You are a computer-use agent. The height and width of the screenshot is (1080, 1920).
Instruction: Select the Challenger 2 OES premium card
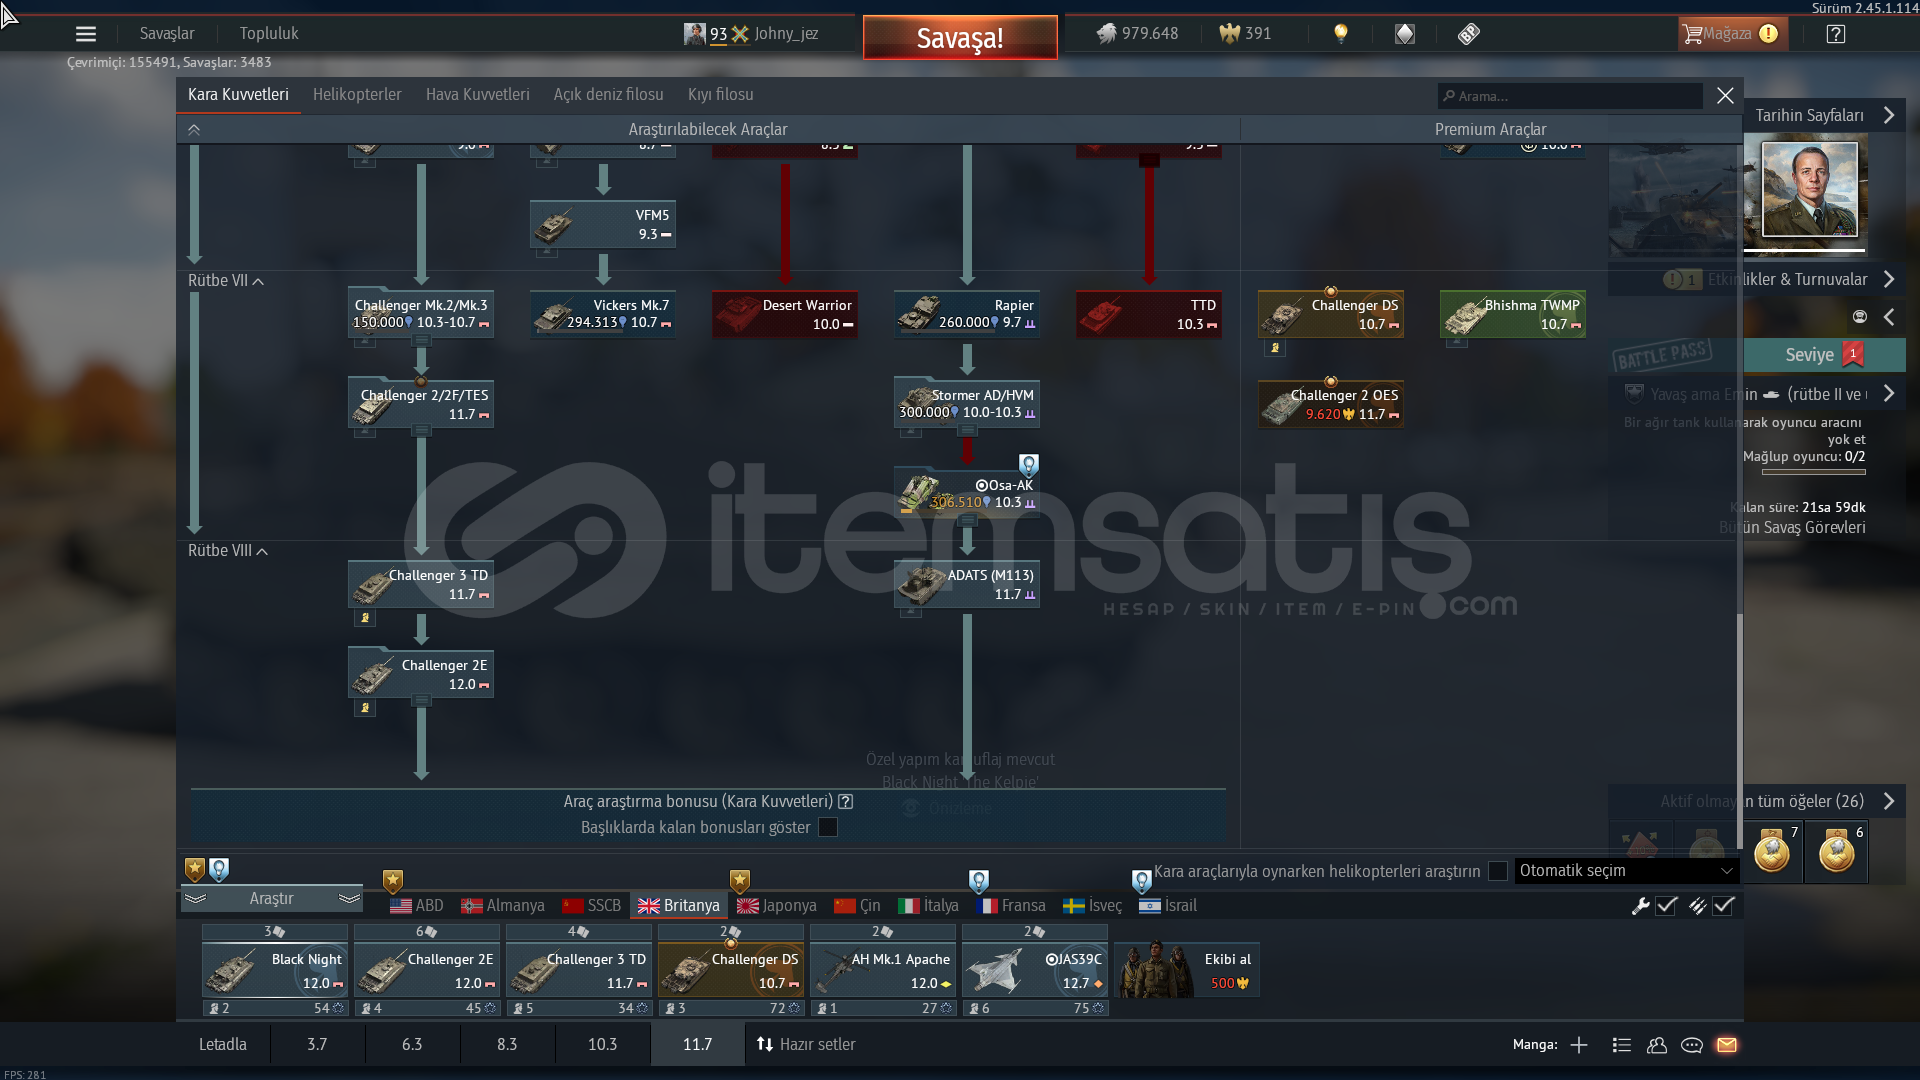[x=1331, y=404]
